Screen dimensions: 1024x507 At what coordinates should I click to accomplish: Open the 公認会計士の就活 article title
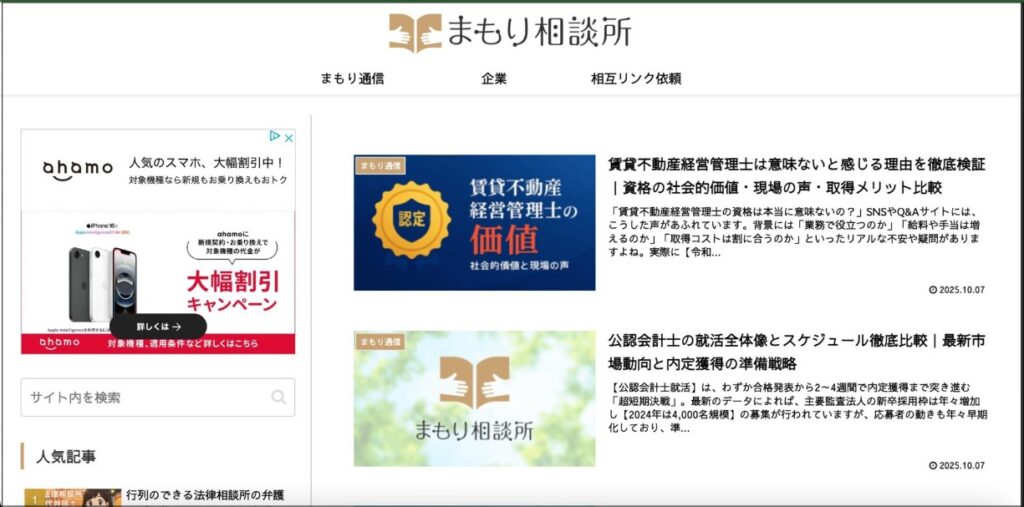click(x=796, y=351)
